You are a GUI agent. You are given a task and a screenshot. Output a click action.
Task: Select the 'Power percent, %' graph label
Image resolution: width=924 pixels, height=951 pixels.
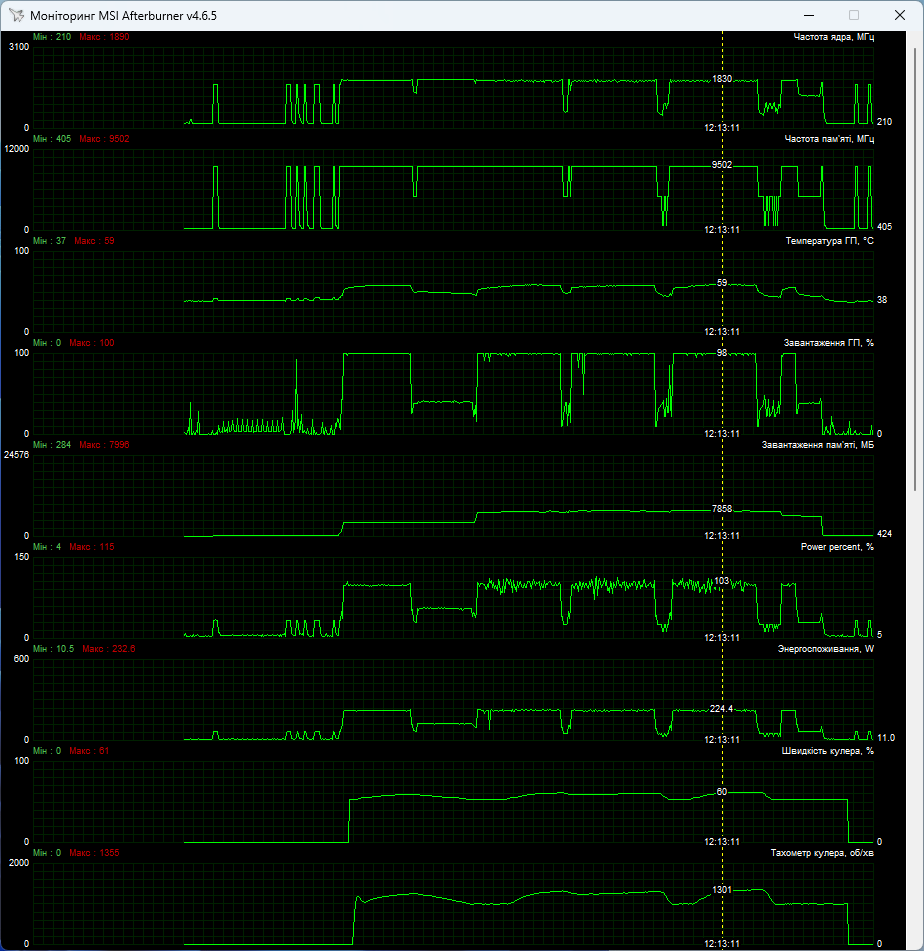837,546
